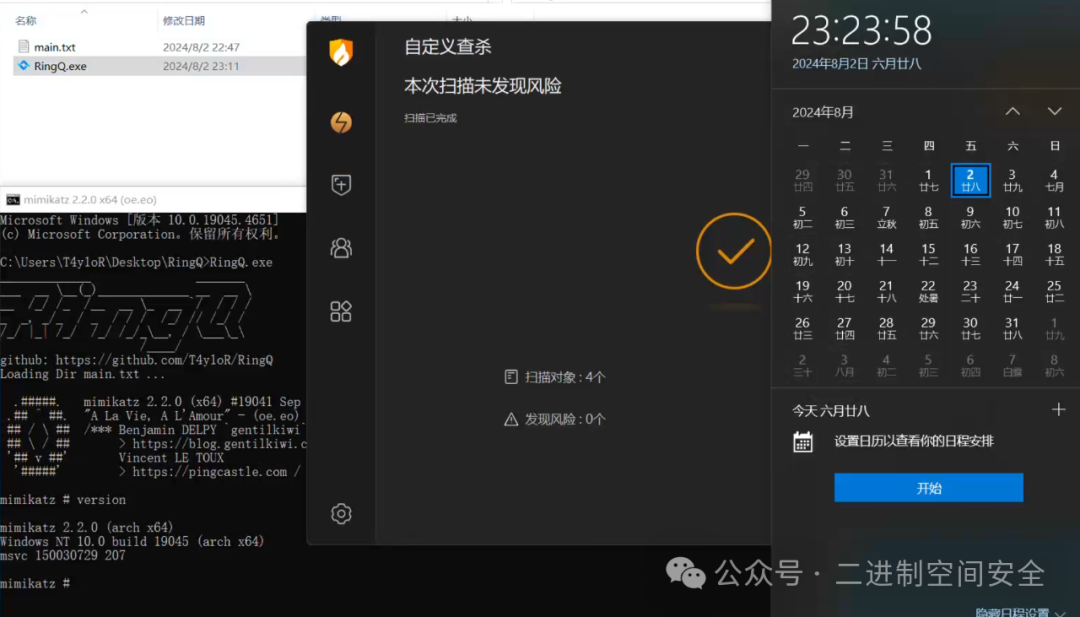Select the RingQ.exe file row
Image resolution: width=1080 pixels, height=617 pixels.
coord(160,65)
